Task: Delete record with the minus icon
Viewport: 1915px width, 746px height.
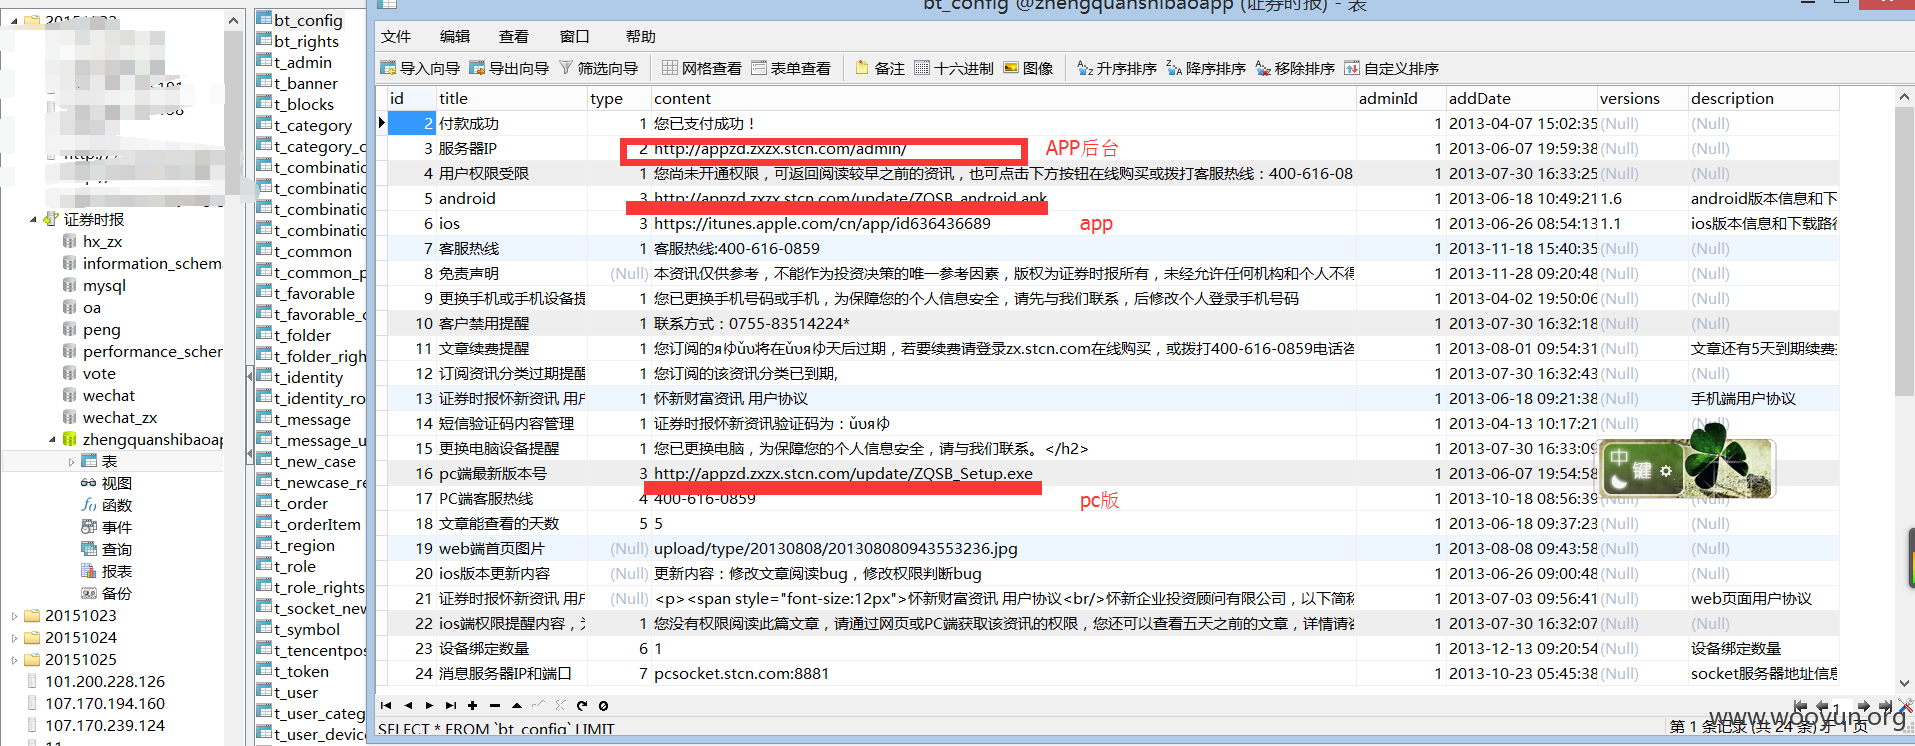Action: [x=494, y=705]
